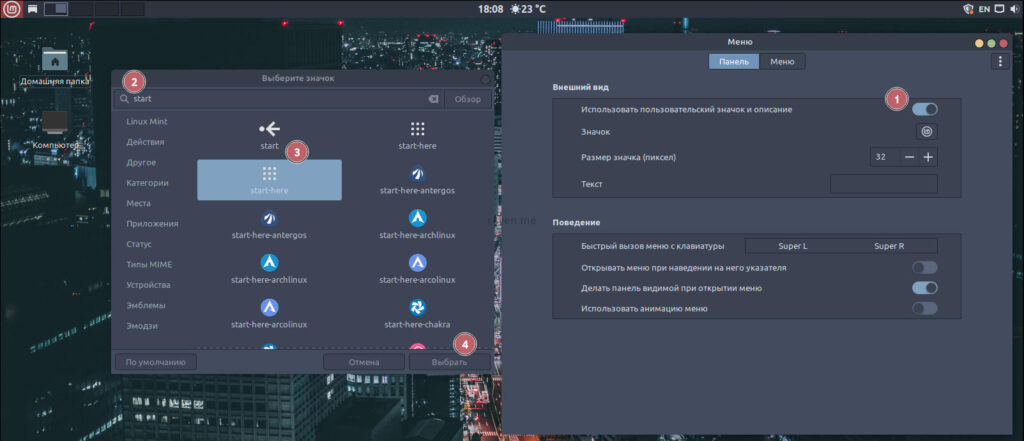
Task: Clear the search field with backspace icon
Action: coord(433,99)
